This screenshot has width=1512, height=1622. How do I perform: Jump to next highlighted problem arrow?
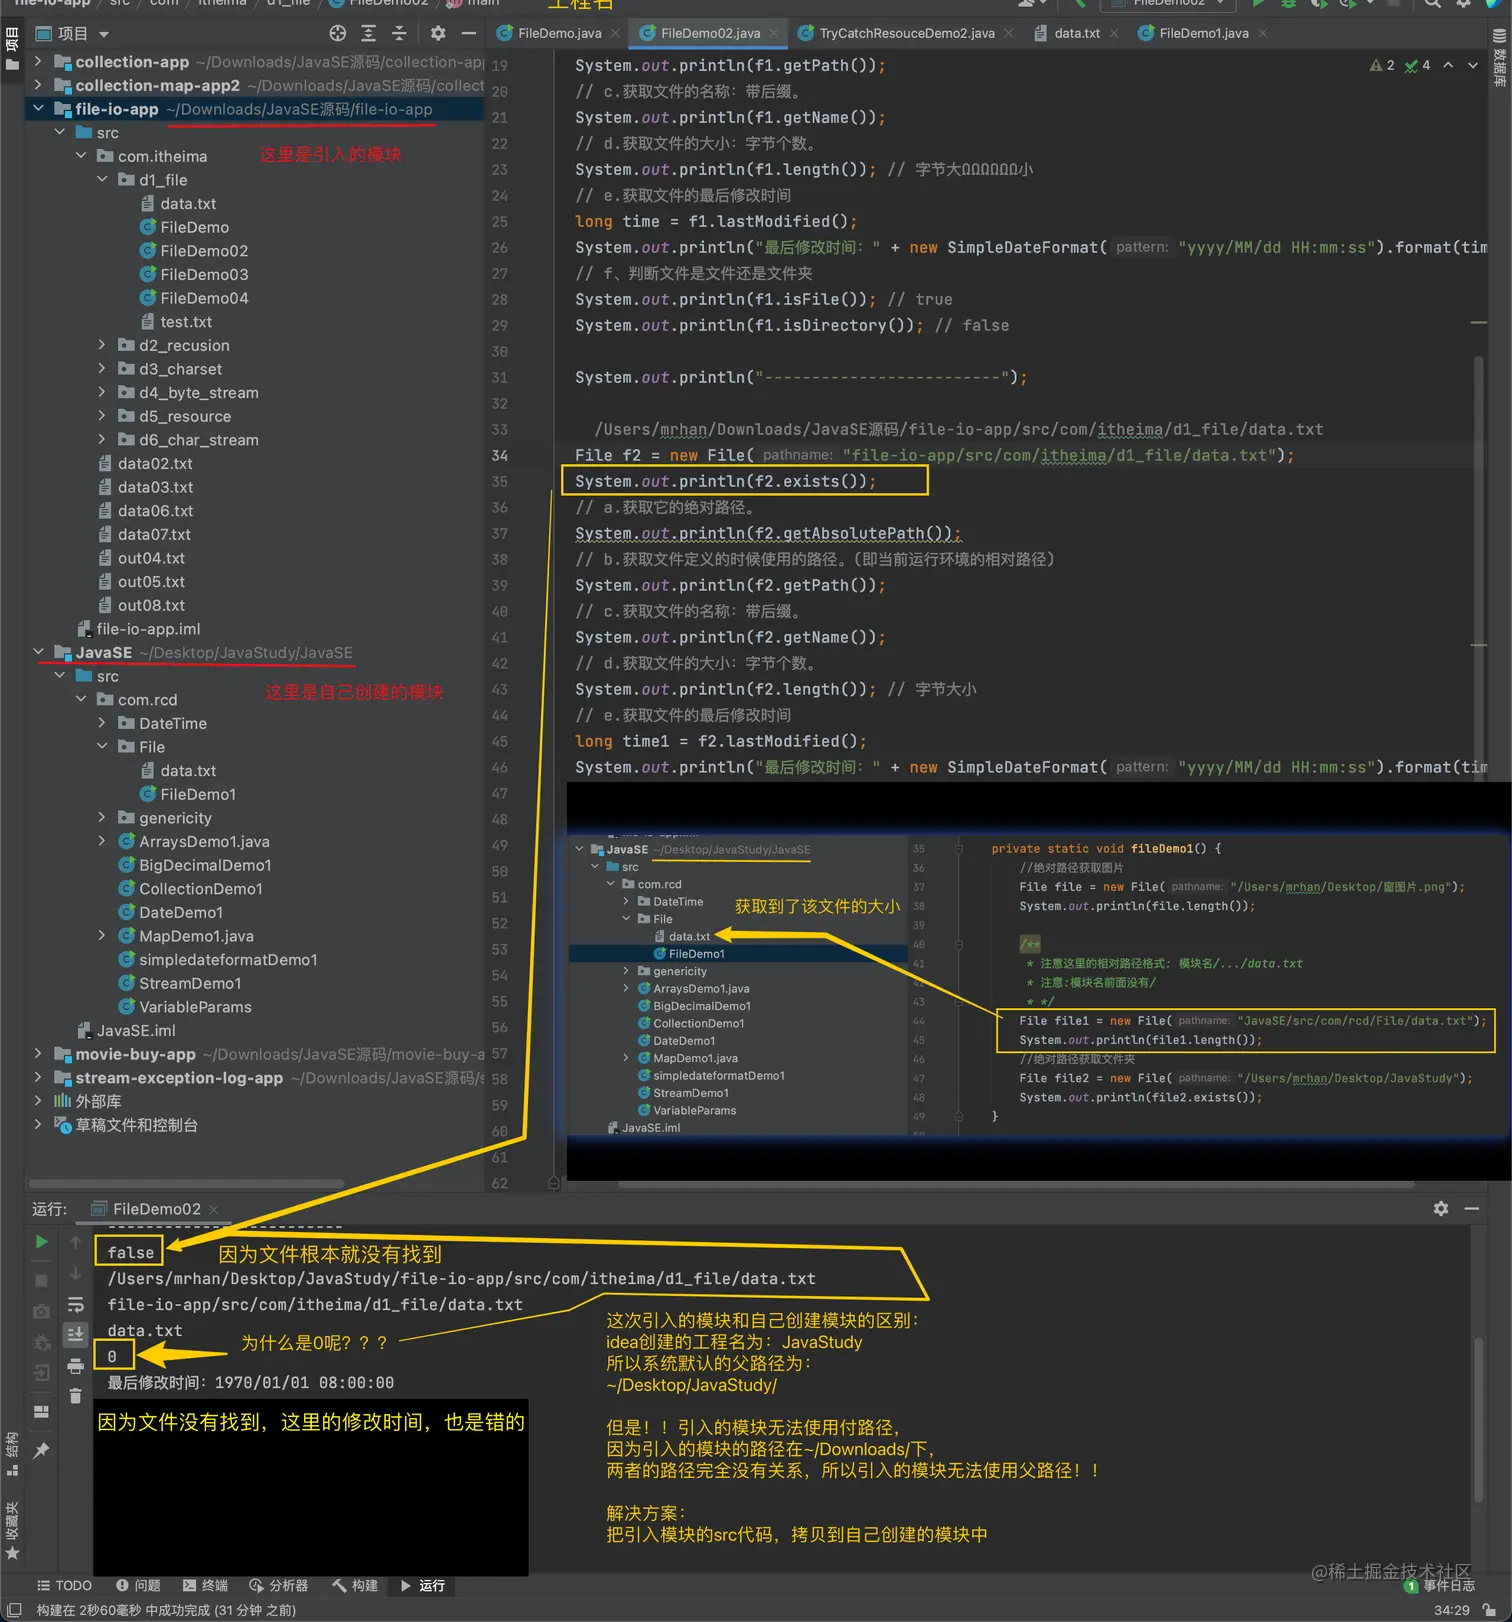(x=1473, y=65)
